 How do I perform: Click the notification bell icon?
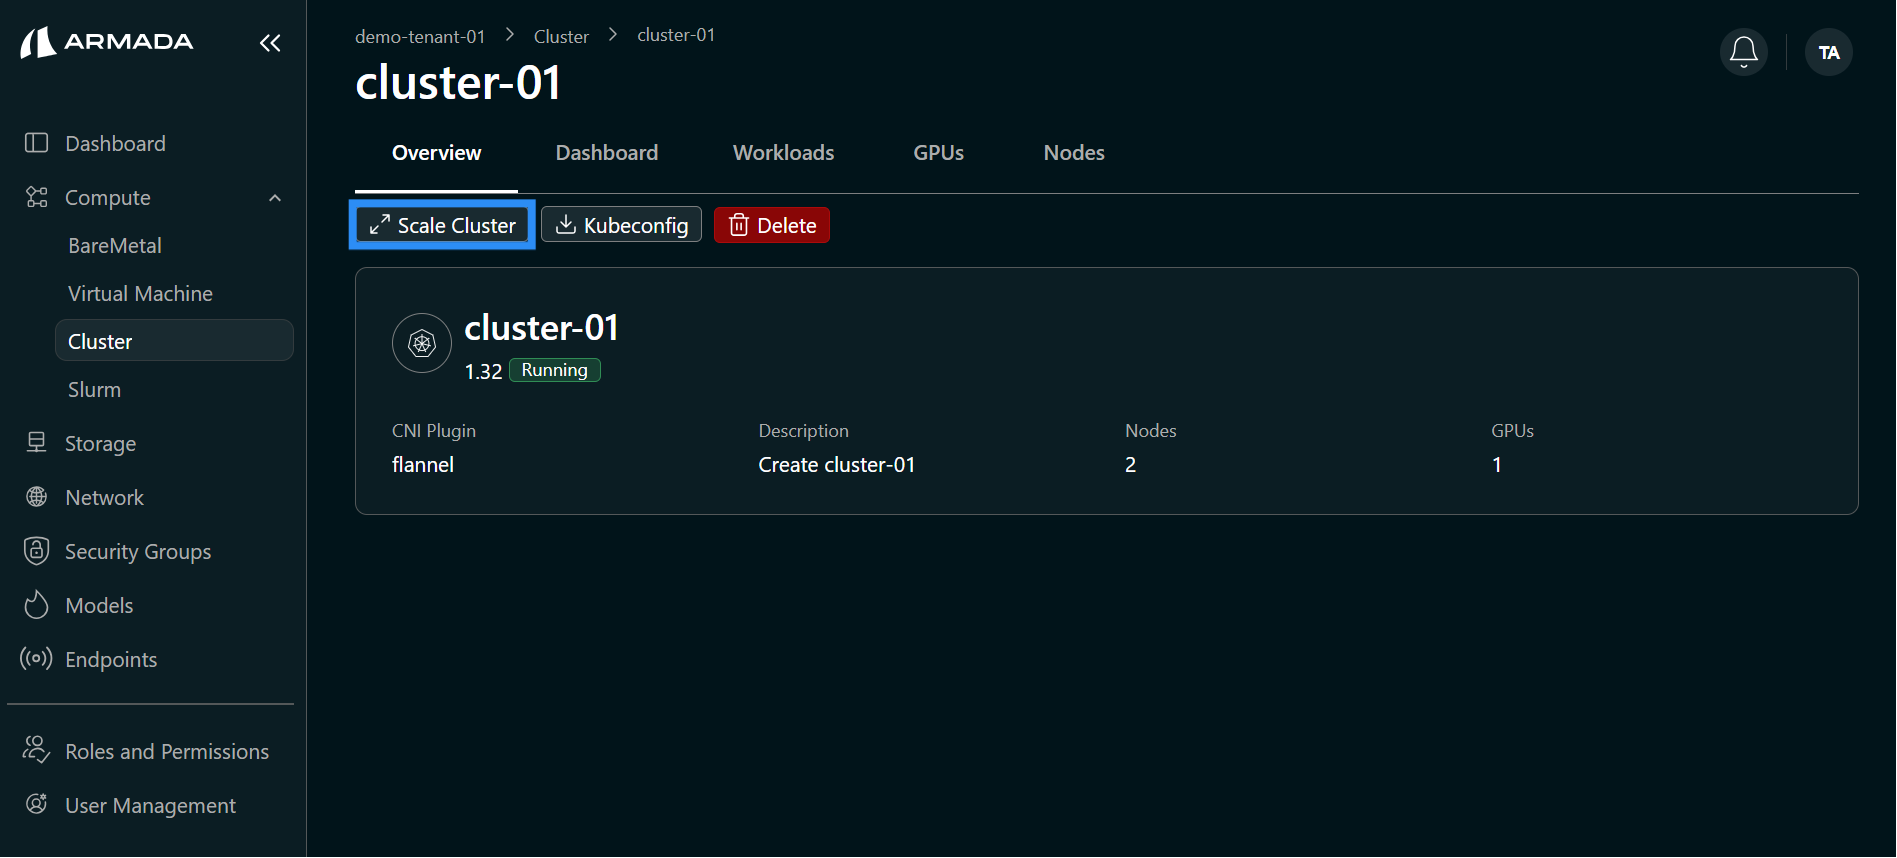point(1743,52)
